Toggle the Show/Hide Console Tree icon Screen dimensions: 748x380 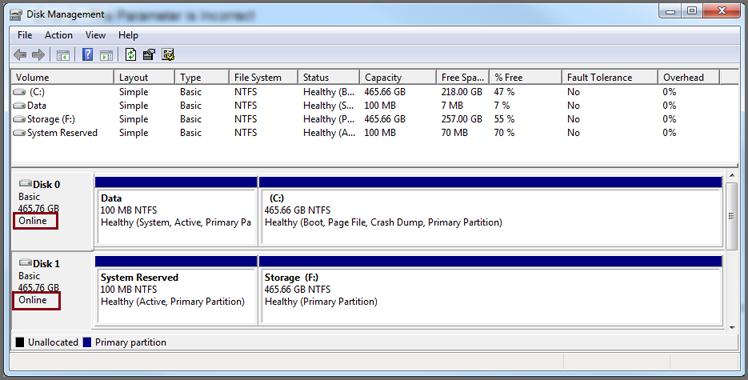pos(63,55)
